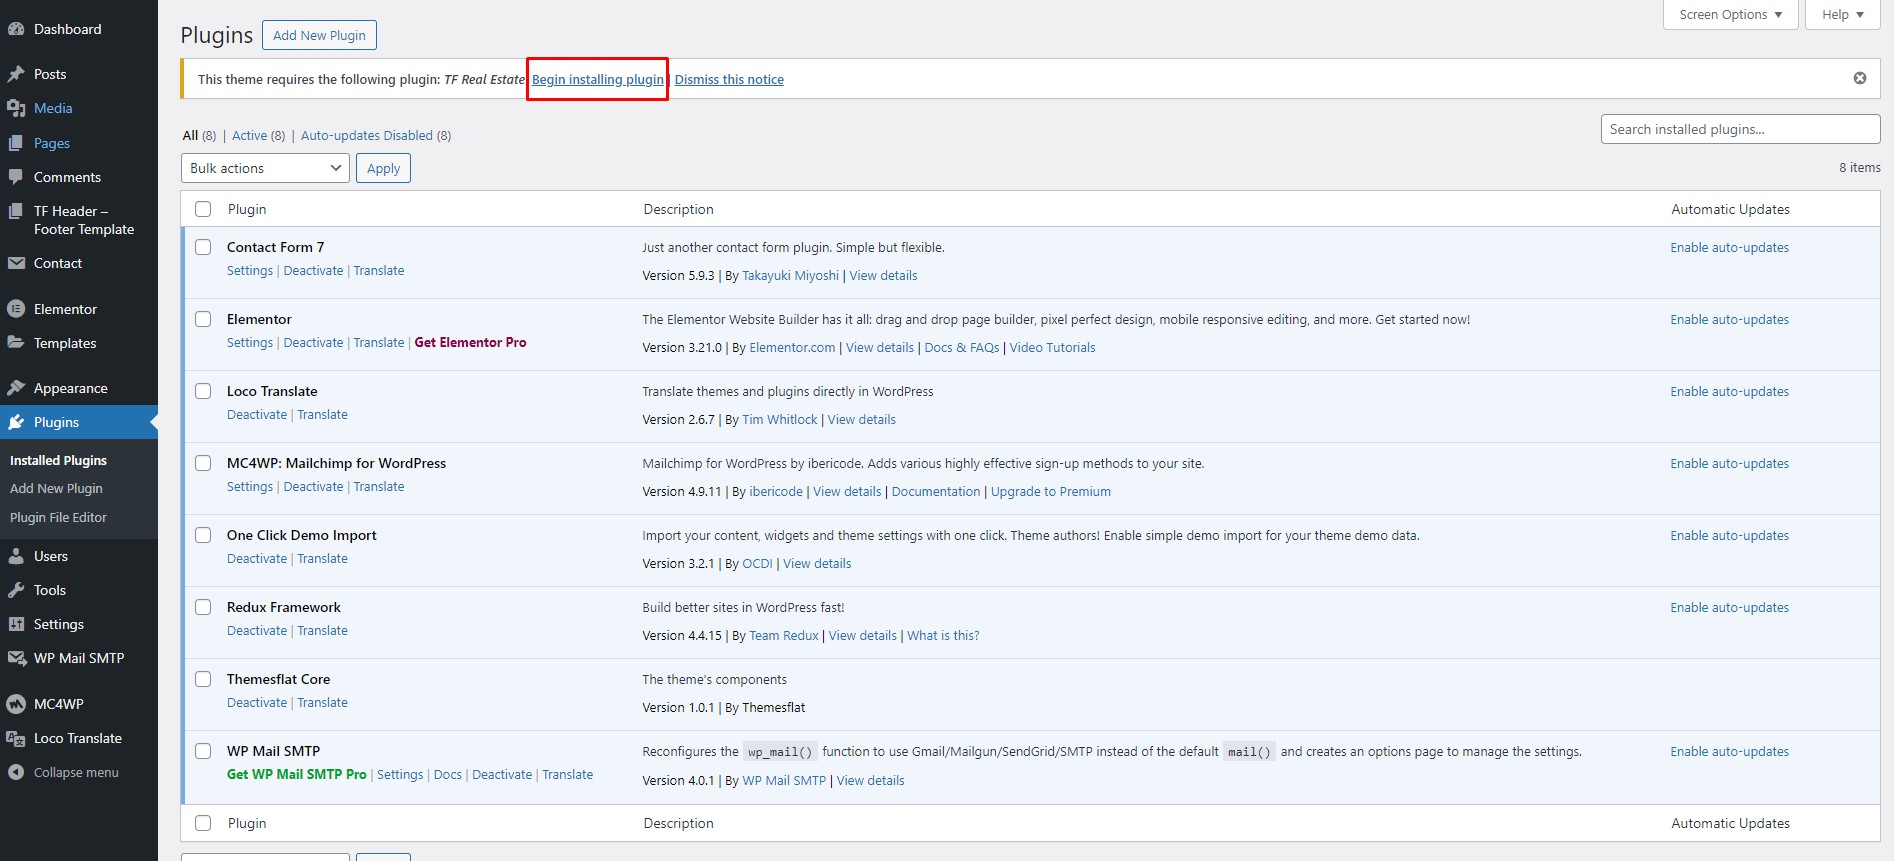The height and width of the screenshot is (861, 1894).
Task: Click Get WP Mail SMTP Pro link
Action: pos(297,774)
